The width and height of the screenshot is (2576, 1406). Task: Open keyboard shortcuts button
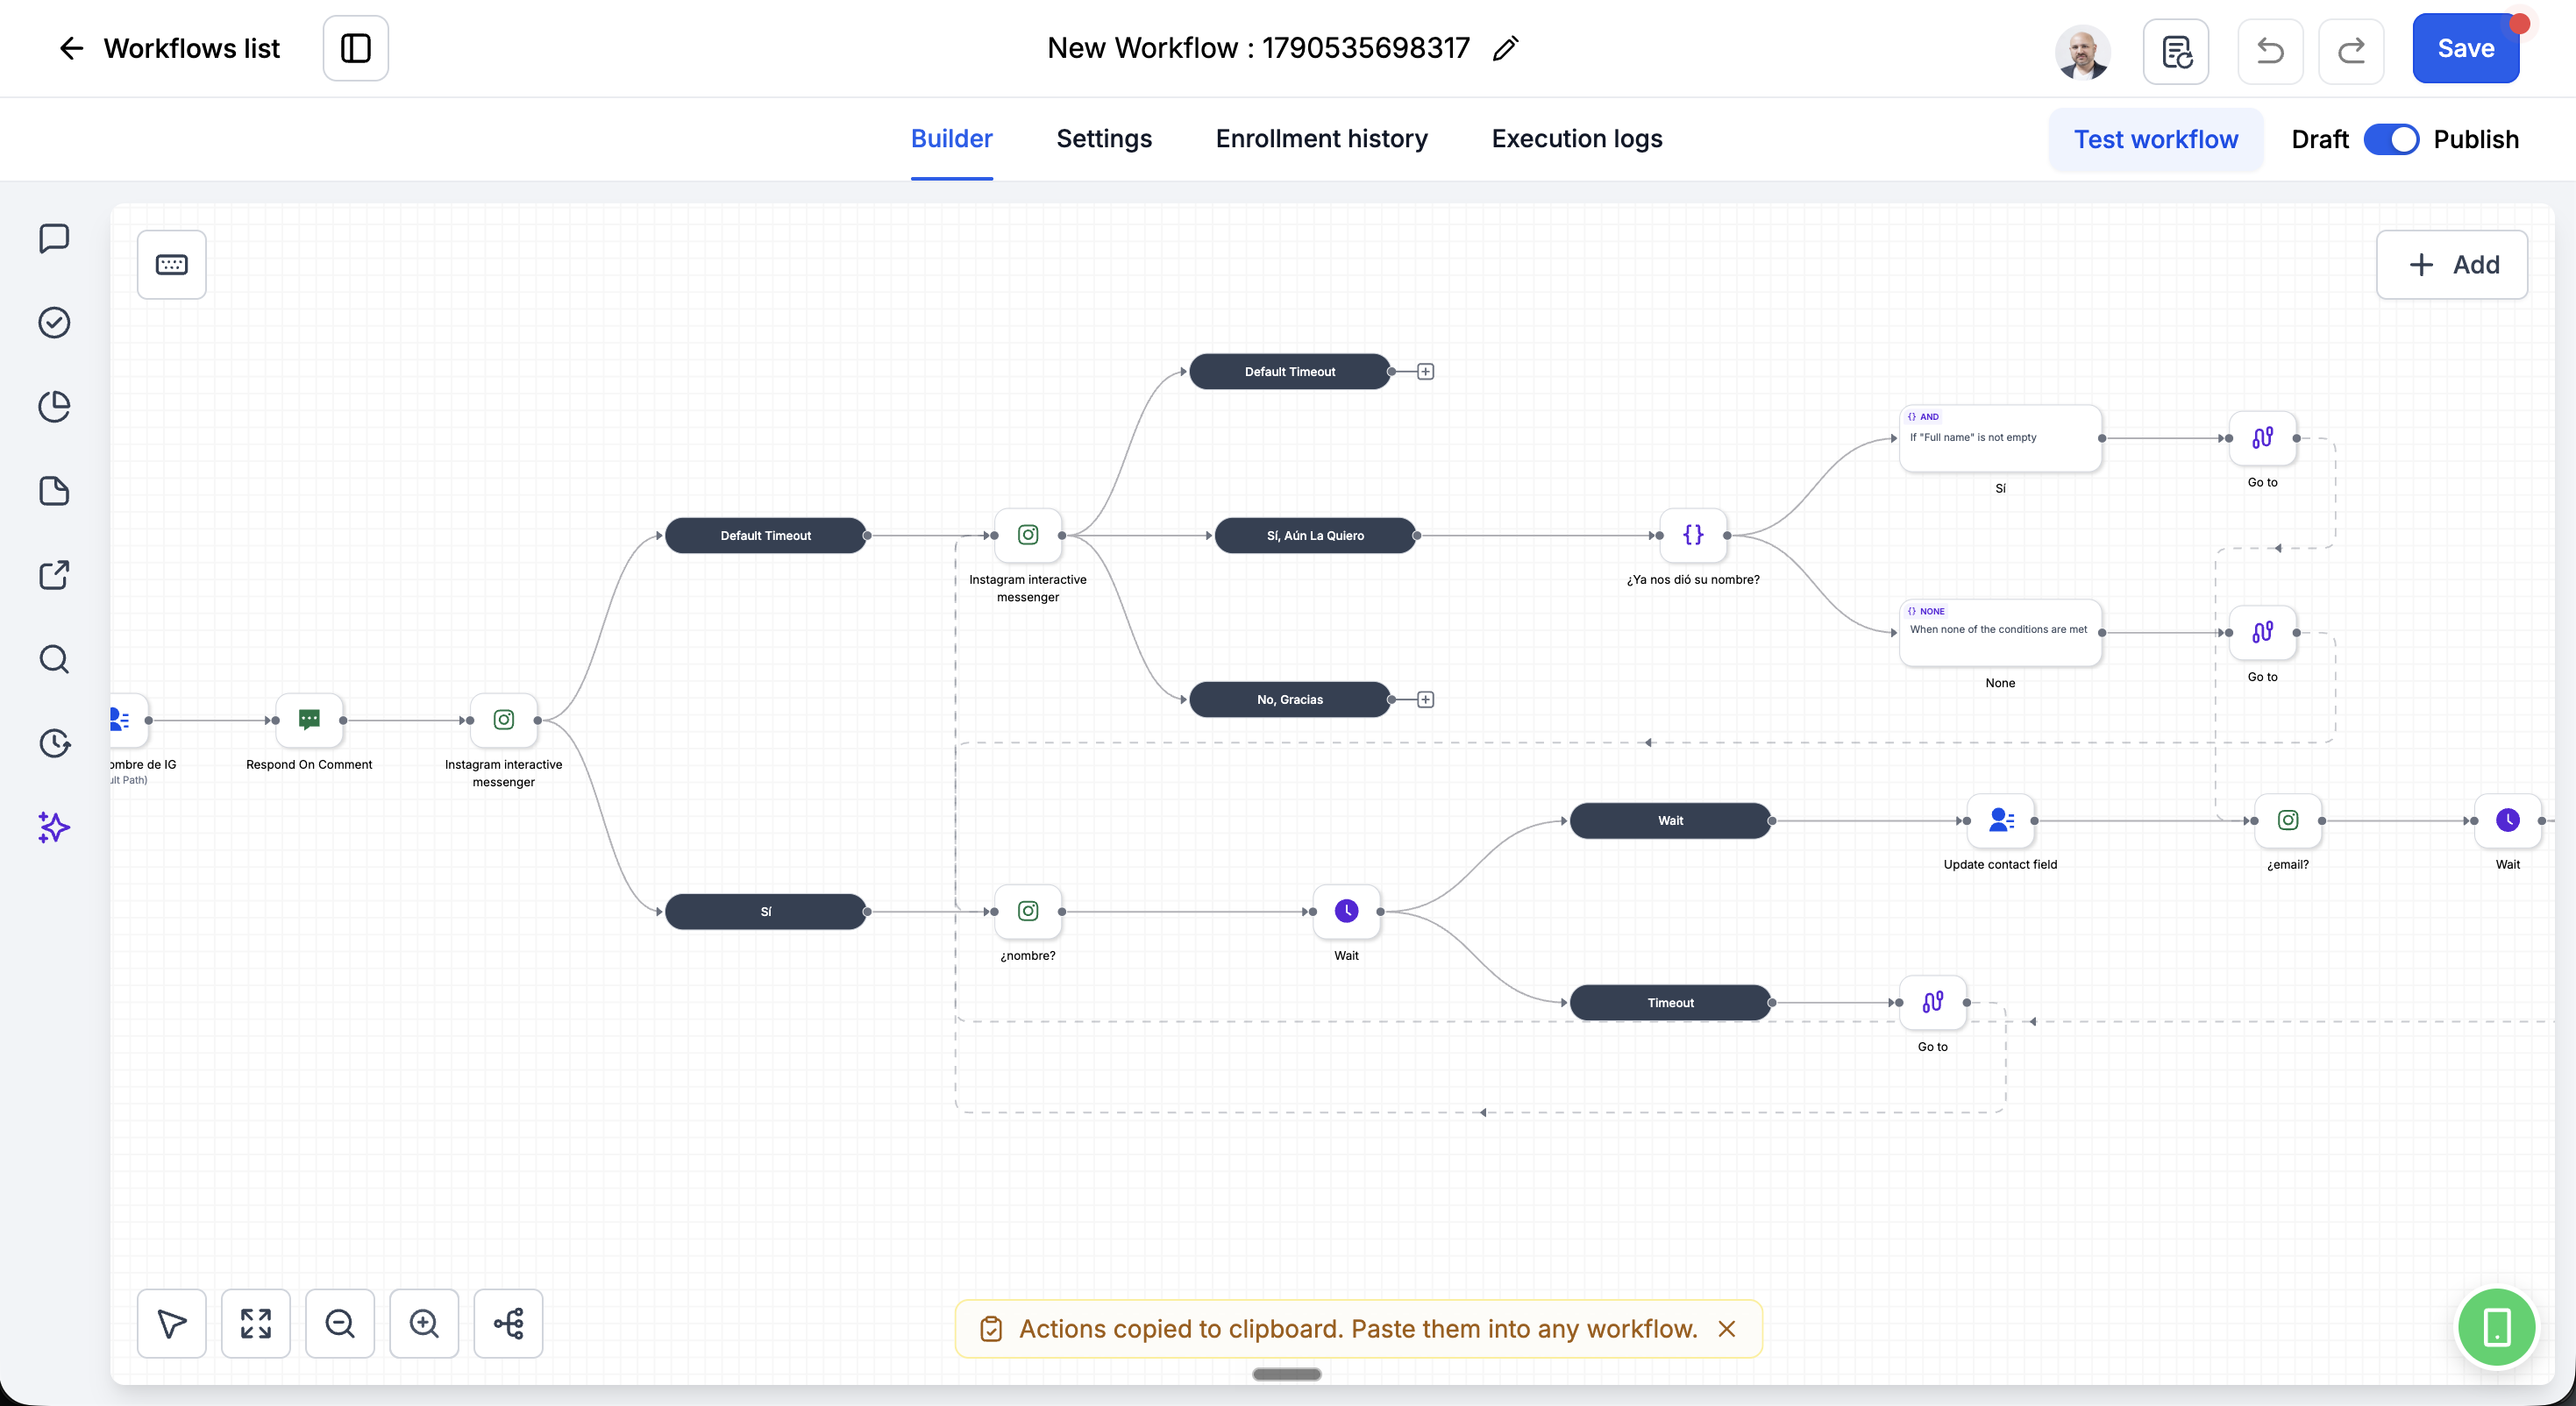point(172,264)
